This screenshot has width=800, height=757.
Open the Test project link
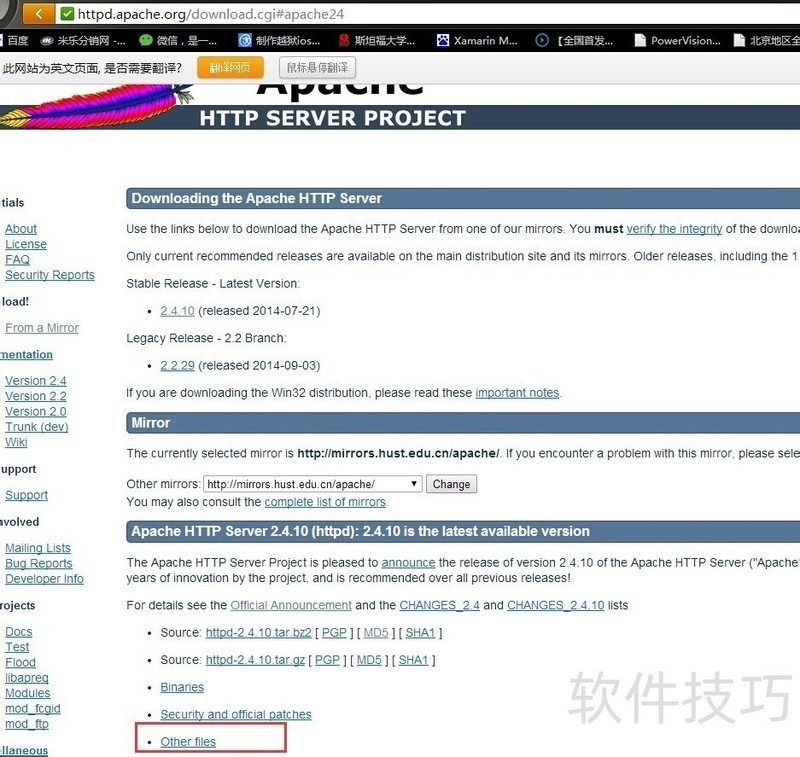17,647
